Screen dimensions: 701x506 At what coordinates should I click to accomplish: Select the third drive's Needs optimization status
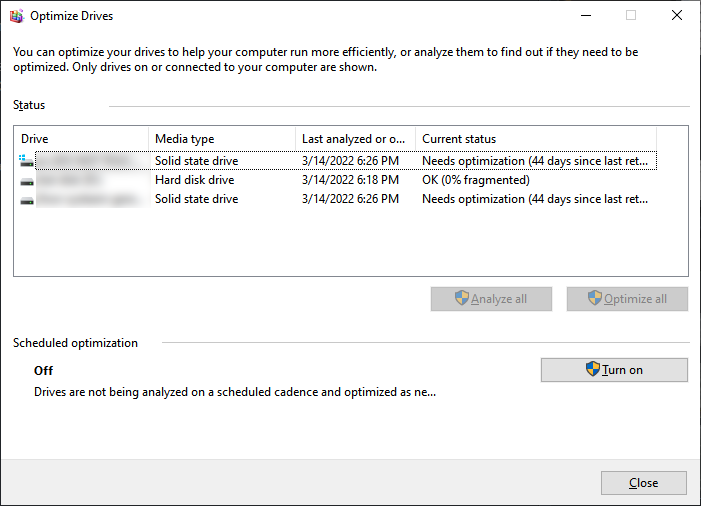click(535, 199)
